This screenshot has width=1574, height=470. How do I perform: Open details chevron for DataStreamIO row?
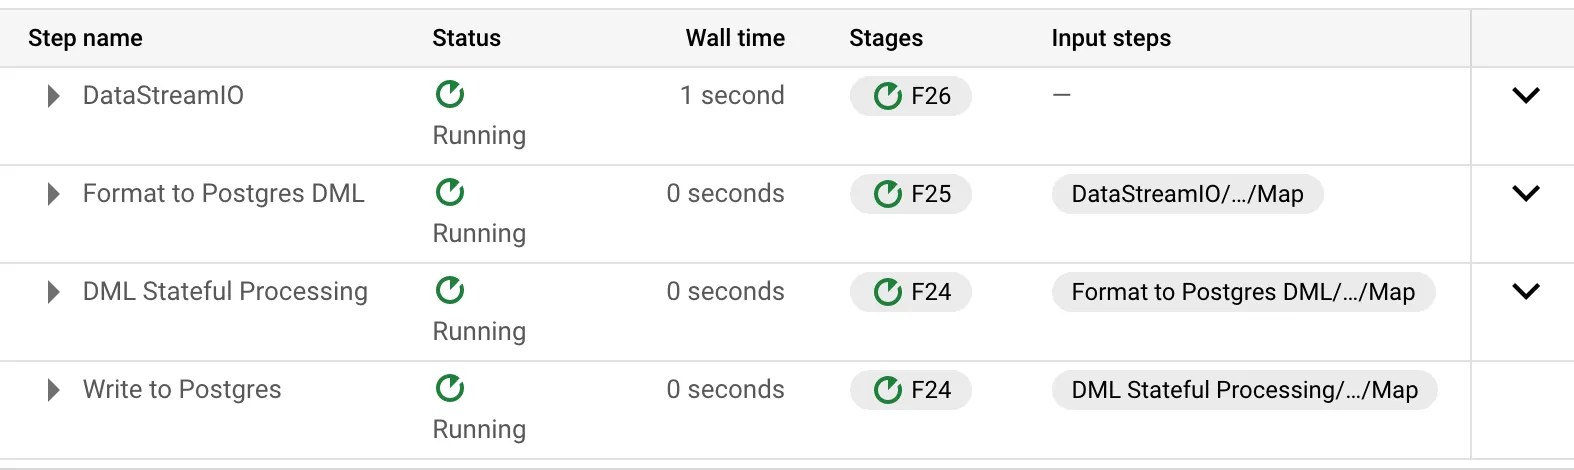tap(1526, 96)
